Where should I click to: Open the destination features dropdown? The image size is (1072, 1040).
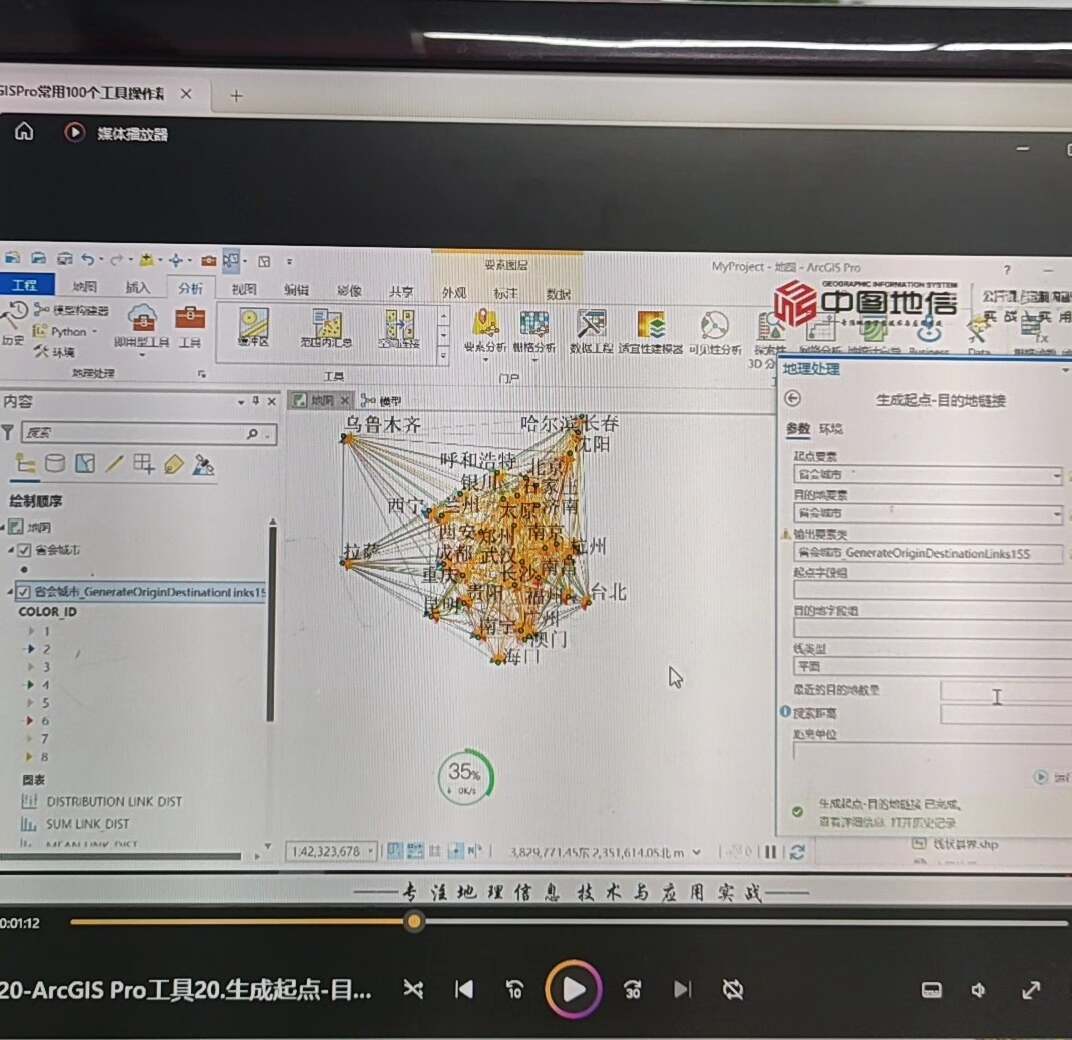(x=1057, y=513)
